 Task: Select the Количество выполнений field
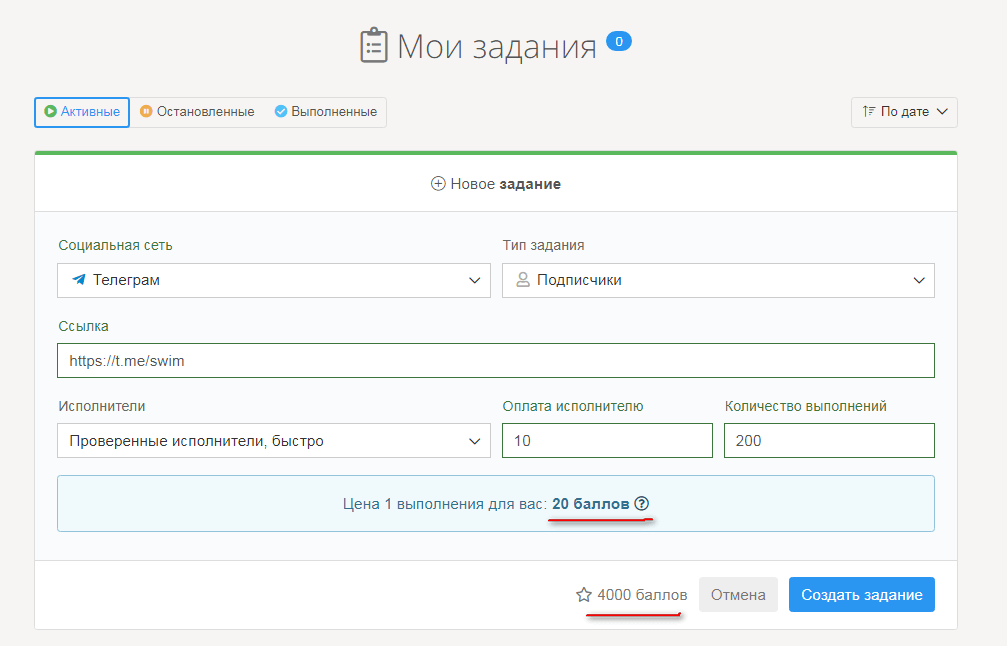(x=829, y=440)
